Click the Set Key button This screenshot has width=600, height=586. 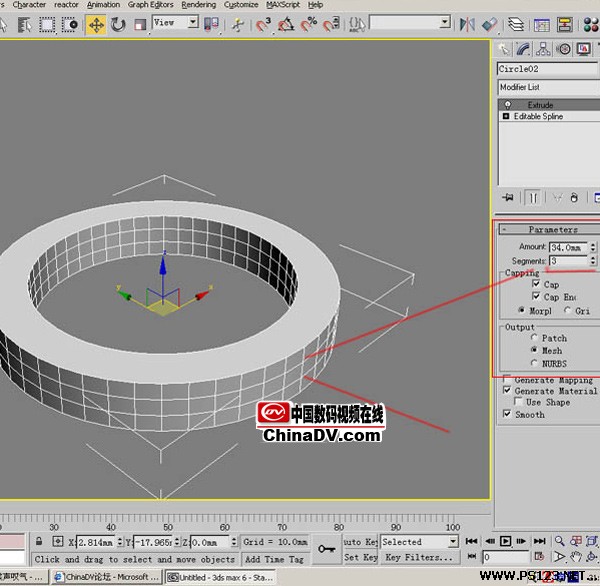(x=360, y=557)
